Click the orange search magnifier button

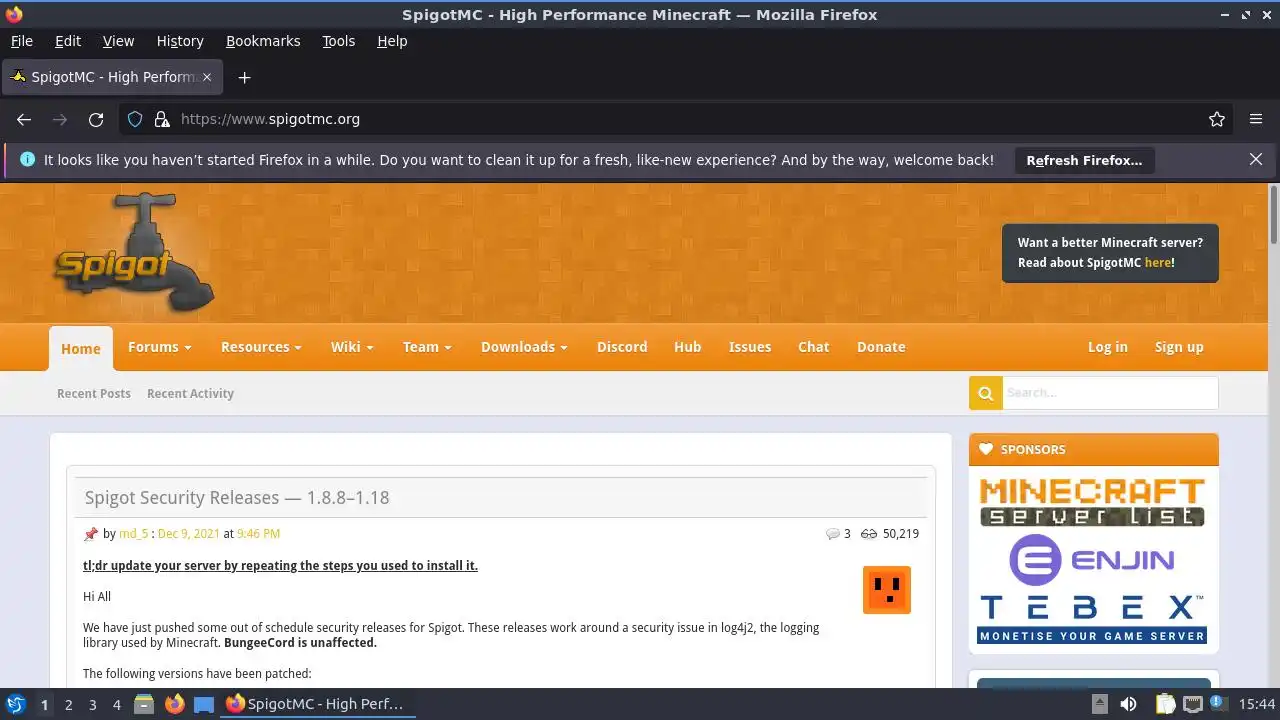pyautogui.click(x=985, y=393)
